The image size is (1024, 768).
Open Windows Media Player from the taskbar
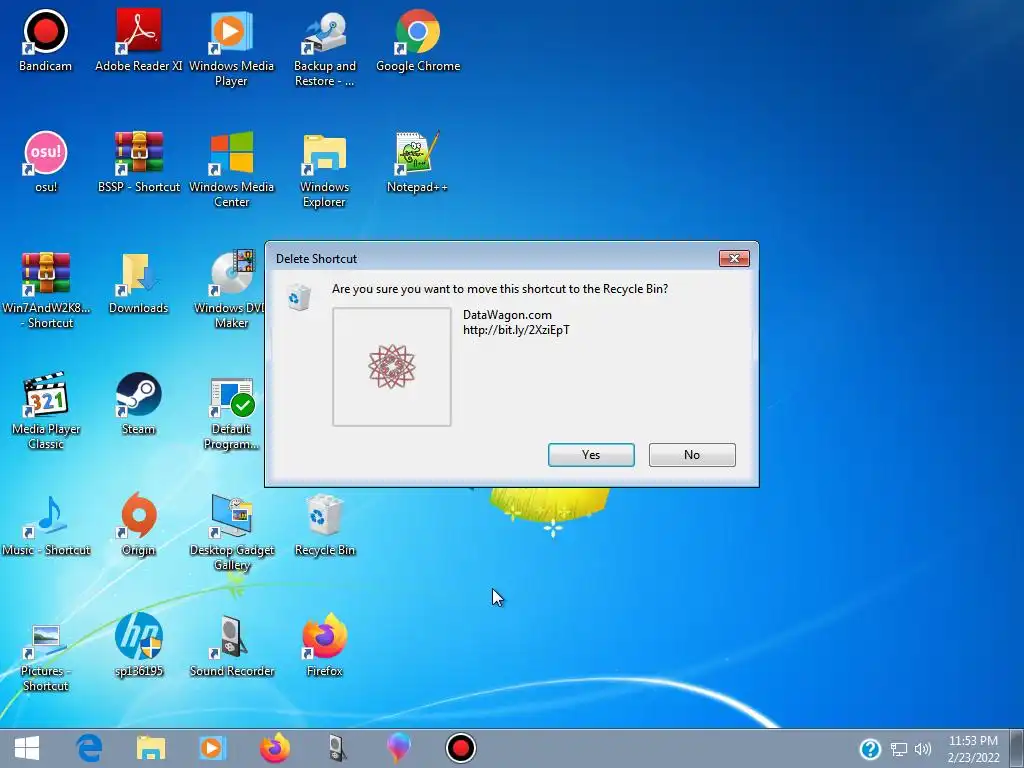click(x=212, y=748)
